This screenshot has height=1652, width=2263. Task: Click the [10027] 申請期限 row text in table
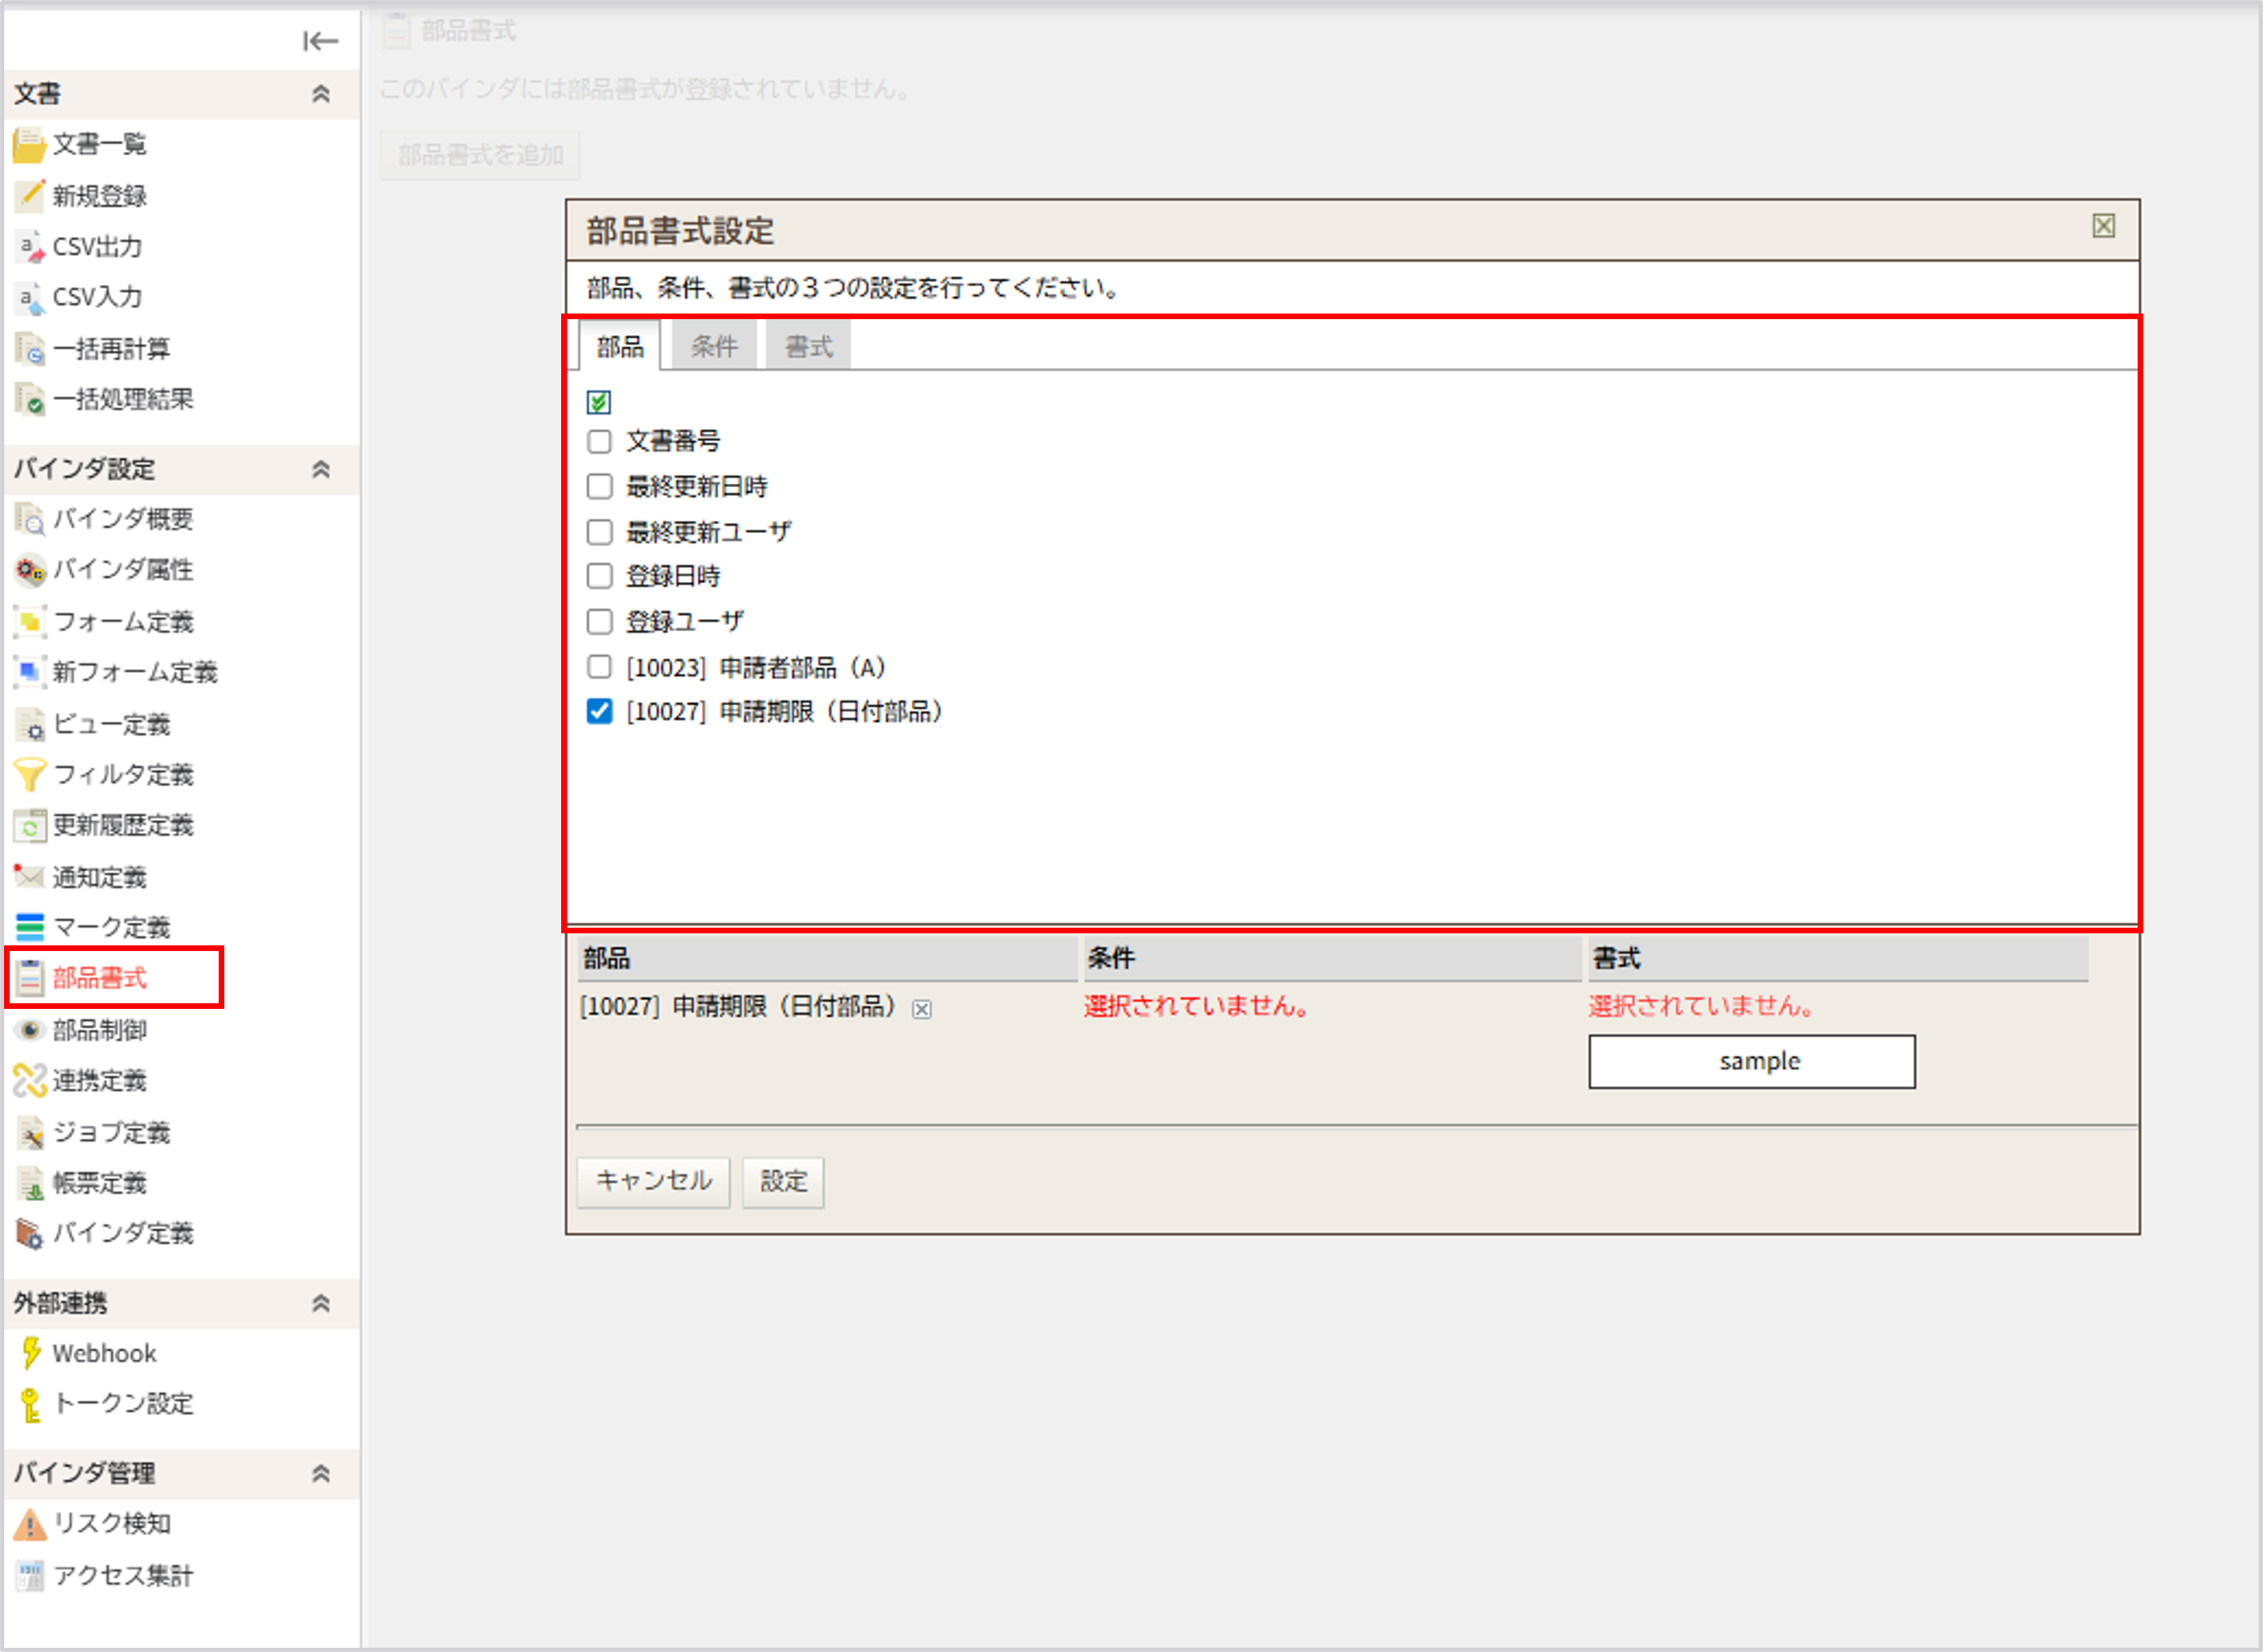tap(738, 1007)
